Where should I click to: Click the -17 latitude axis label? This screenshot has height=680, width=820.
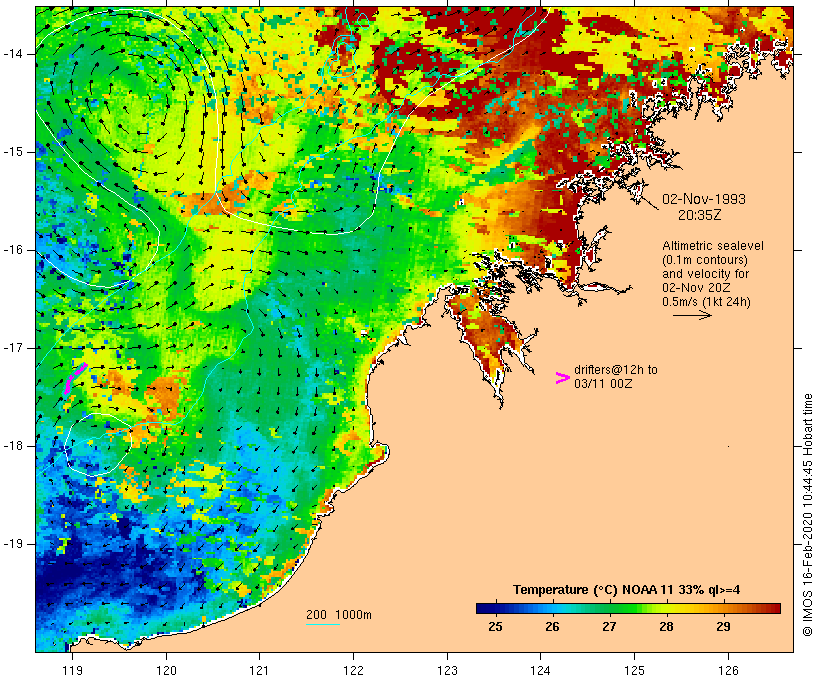tap(13, 348)
